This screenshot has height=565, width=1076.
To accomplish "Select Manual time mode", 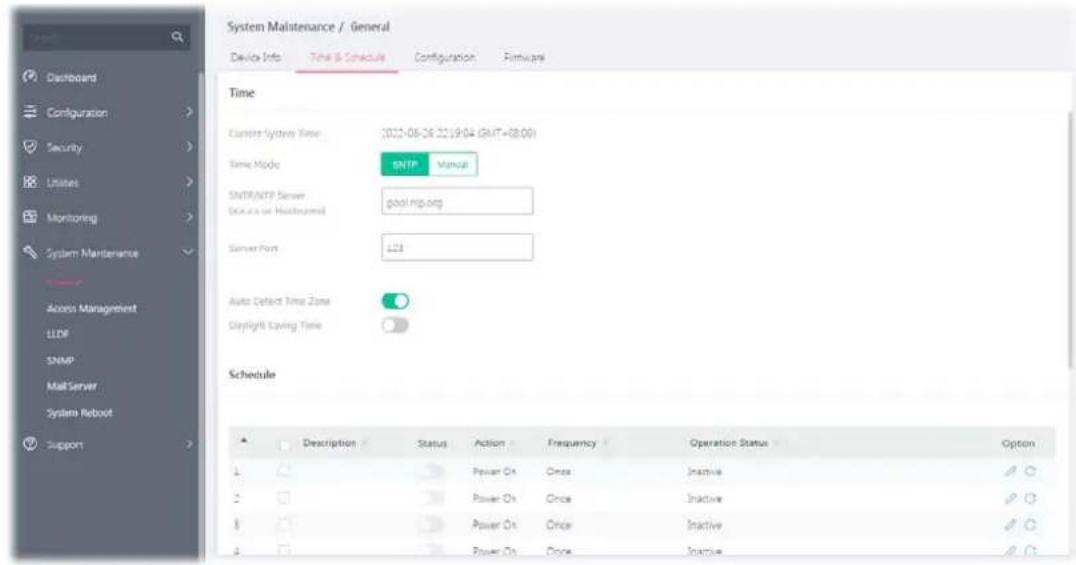I will (453, 165).
